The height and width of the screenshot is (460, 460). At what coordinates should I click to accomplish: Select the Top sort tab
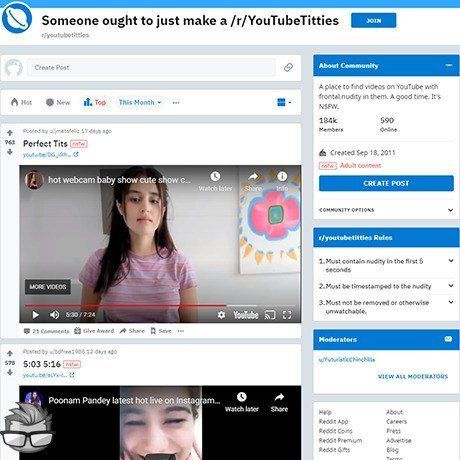pyautogui.click(x=95, y=102)
